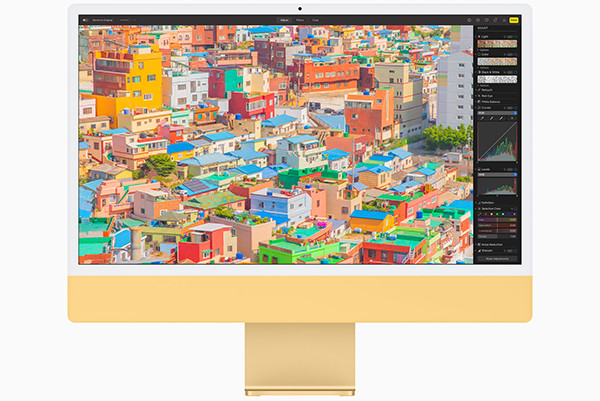Open the Curves RGB channel dropdown

(498, 113)
